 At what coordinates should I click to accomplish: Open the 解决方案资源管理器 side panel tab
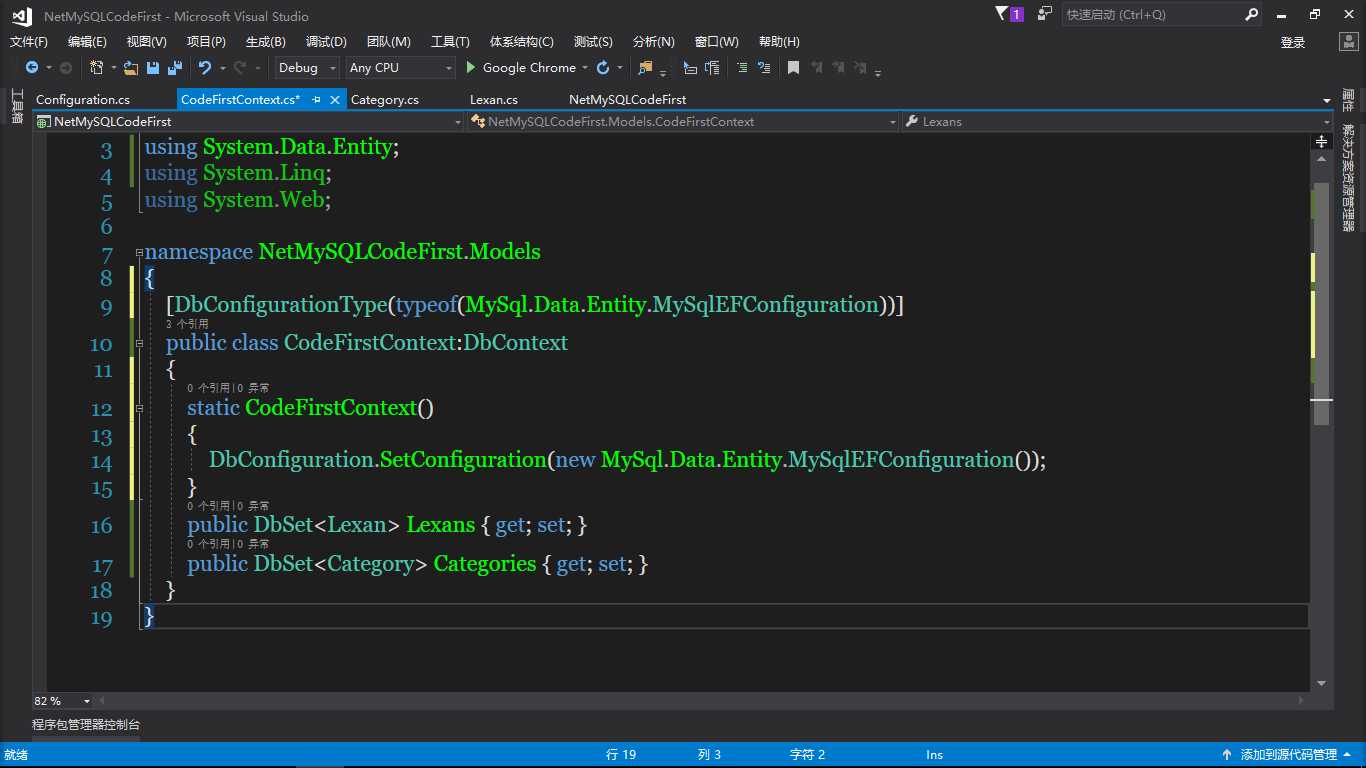1348,178
